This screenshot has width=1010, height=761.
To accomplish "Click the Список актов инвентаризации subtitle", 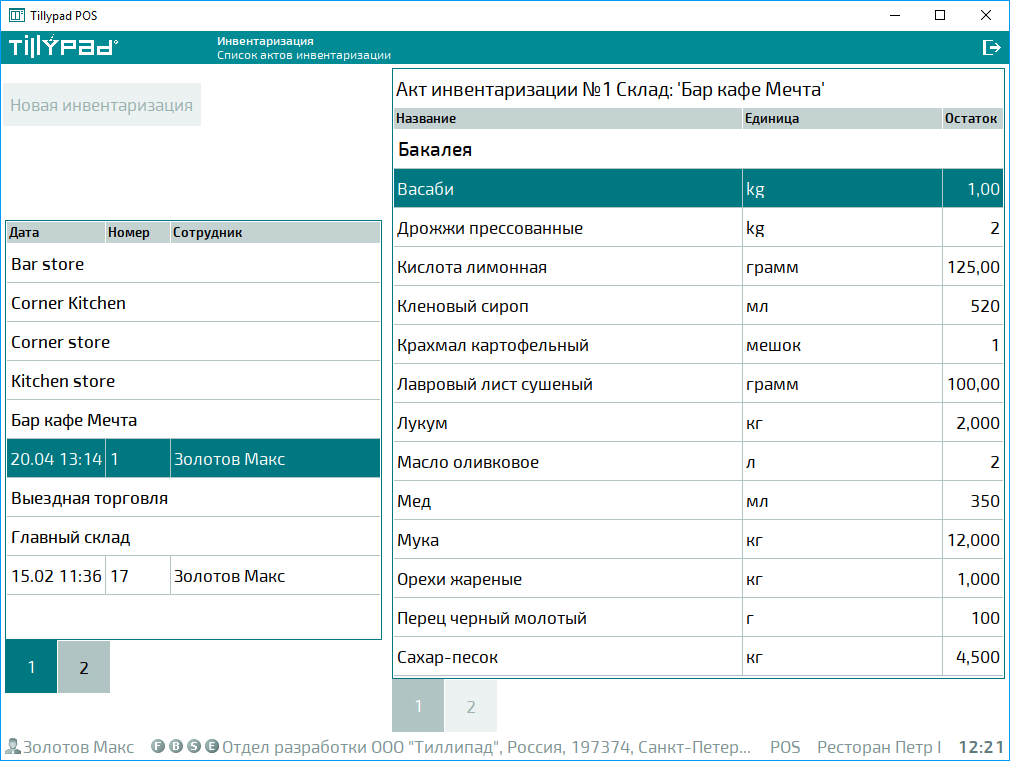I will [303, 55].
